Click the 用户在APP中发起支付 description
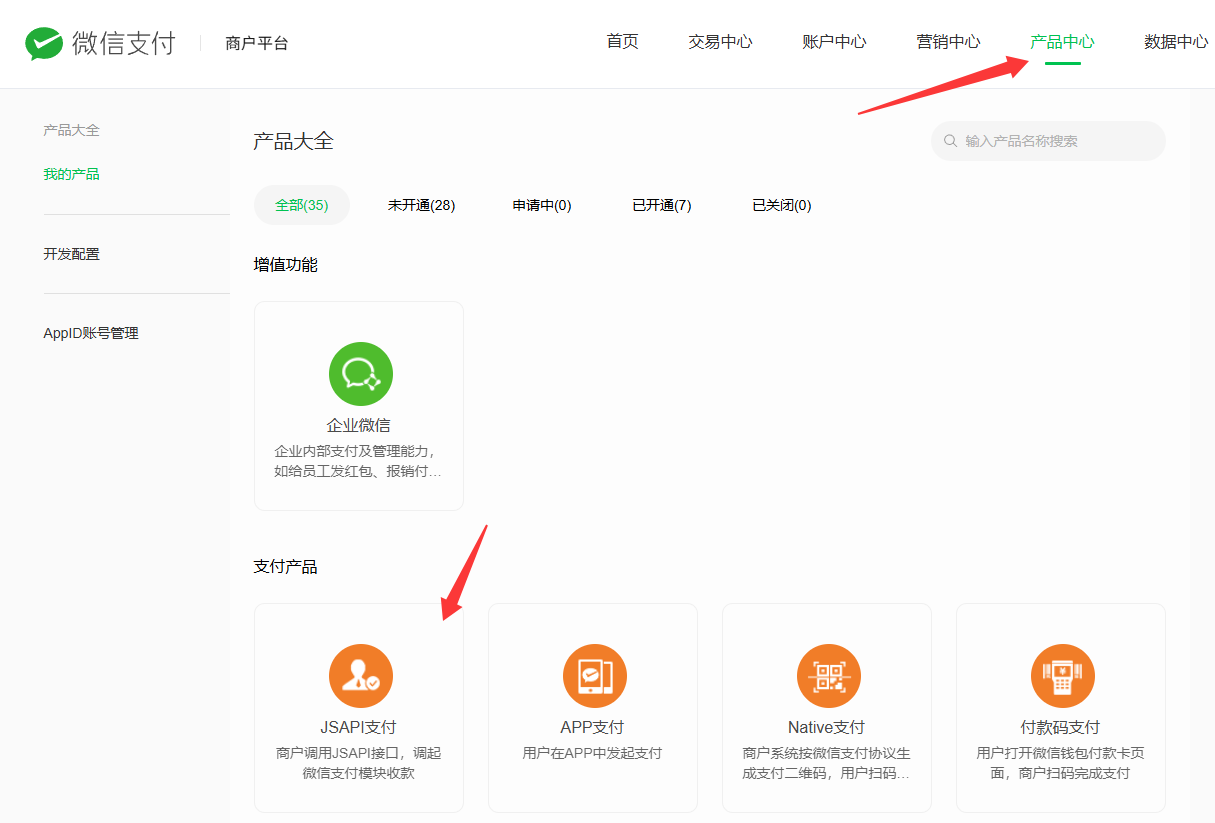This screenshot has height=823, width=1215. [x=592, y=753]
